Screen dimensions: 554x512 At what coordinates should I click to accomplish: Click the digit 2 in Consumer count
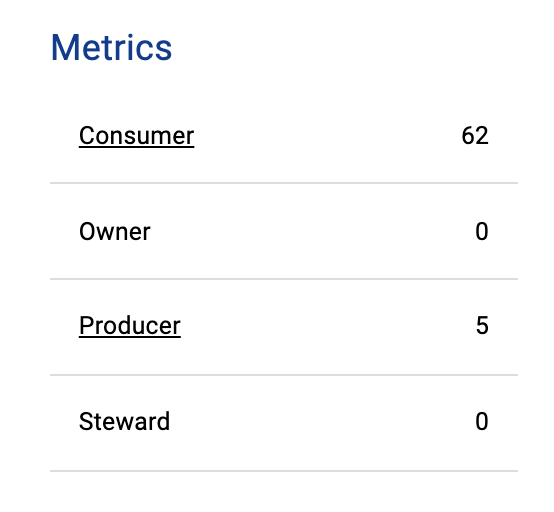point(482,136)
